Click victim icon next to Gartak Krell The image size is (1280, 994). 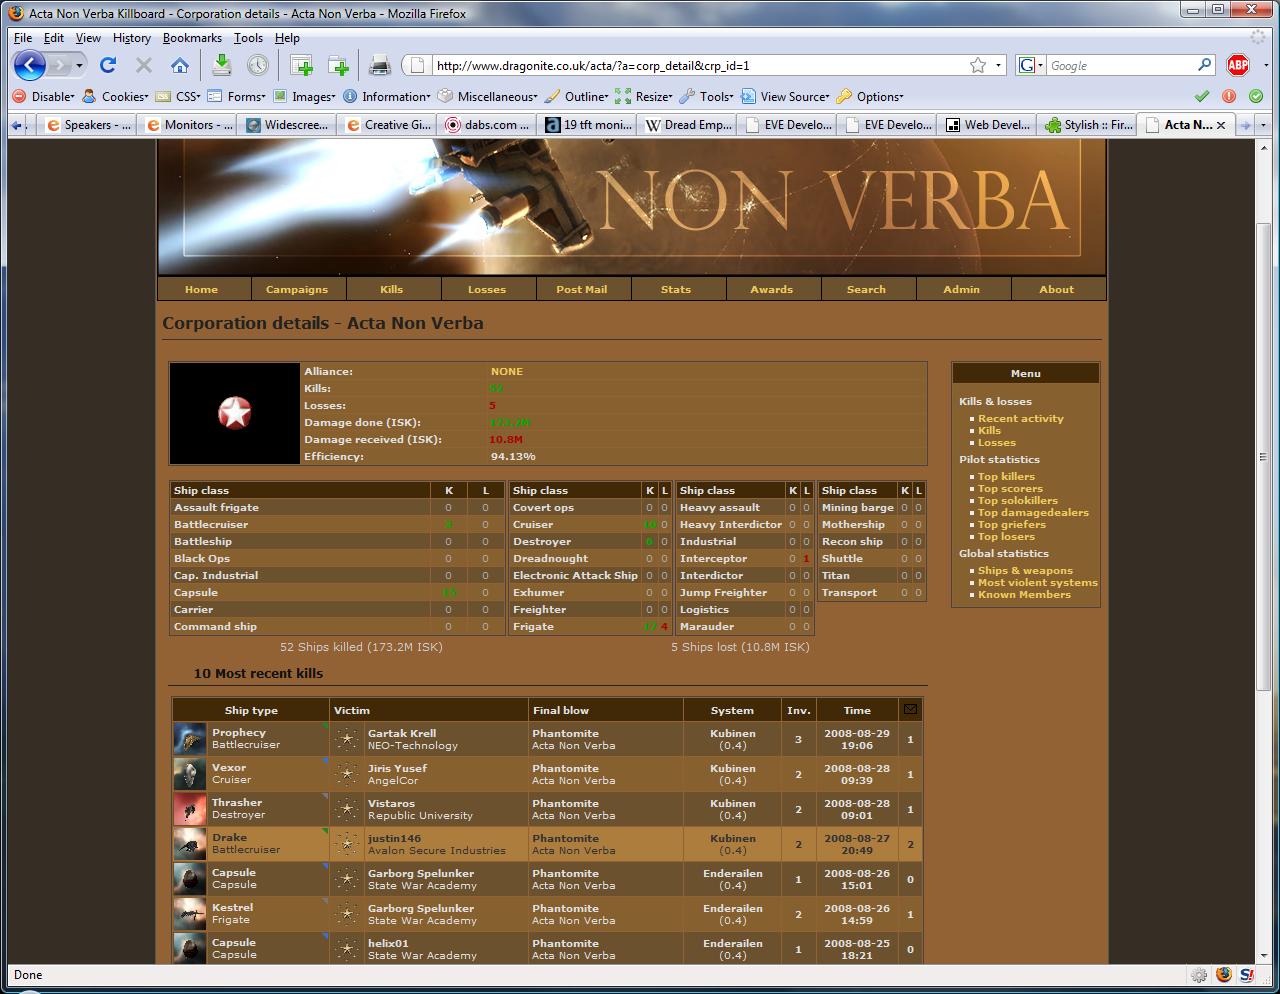[347, 740]
